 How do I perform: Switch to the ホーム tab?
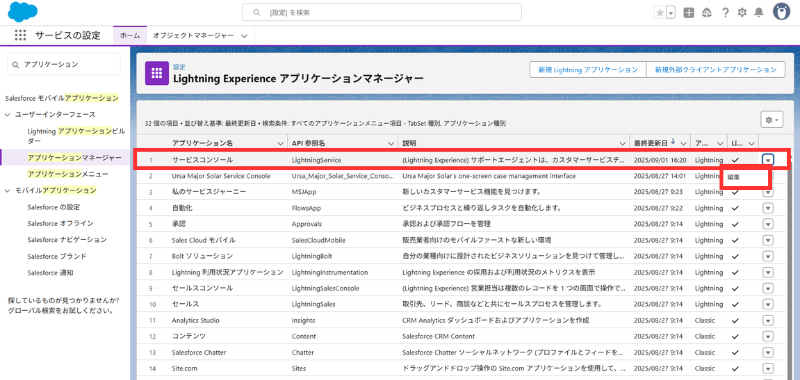(130, 35)
